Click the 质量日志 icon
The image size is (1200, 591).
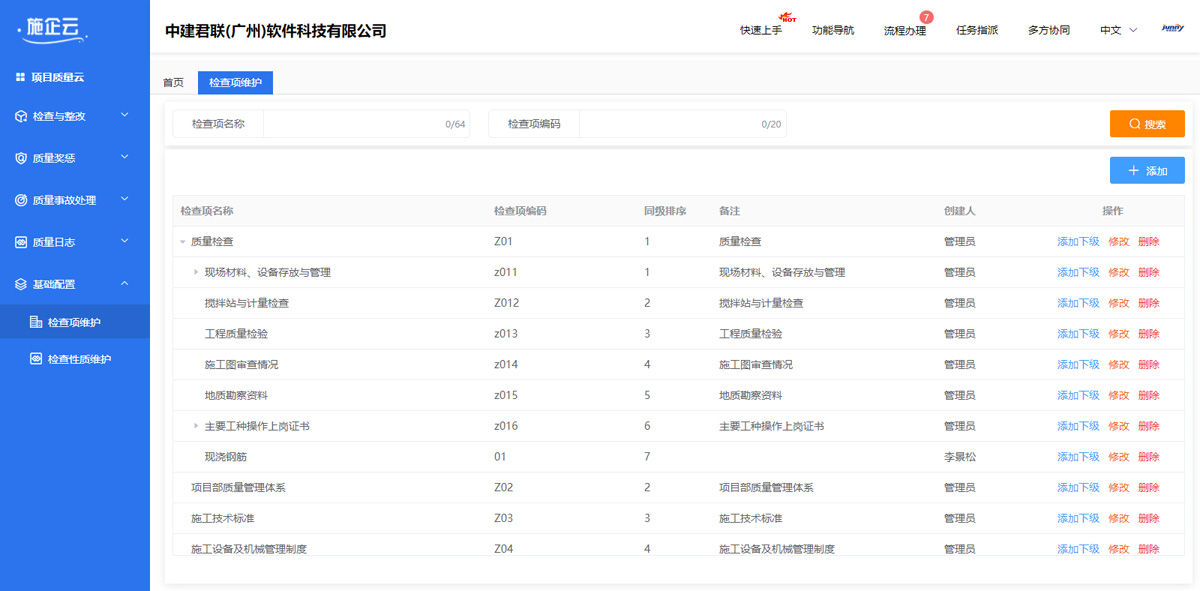(x=21, y=242)
